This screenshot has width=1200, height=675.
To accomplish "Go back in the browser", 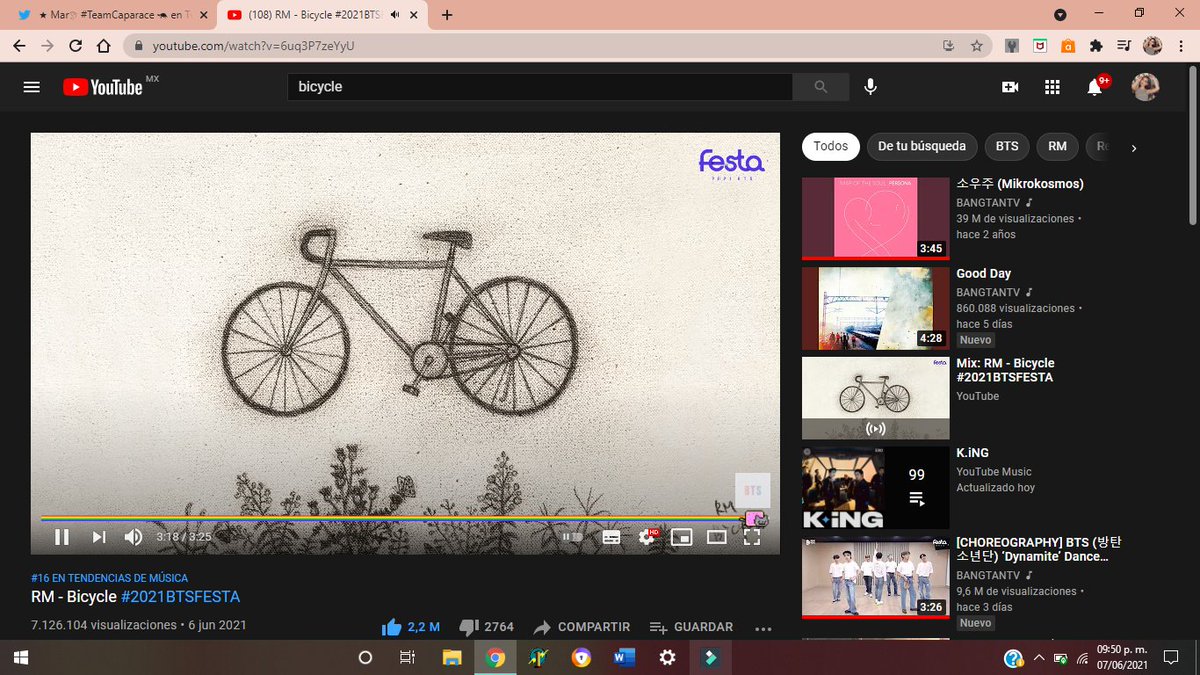I will [x=19, y=46].
